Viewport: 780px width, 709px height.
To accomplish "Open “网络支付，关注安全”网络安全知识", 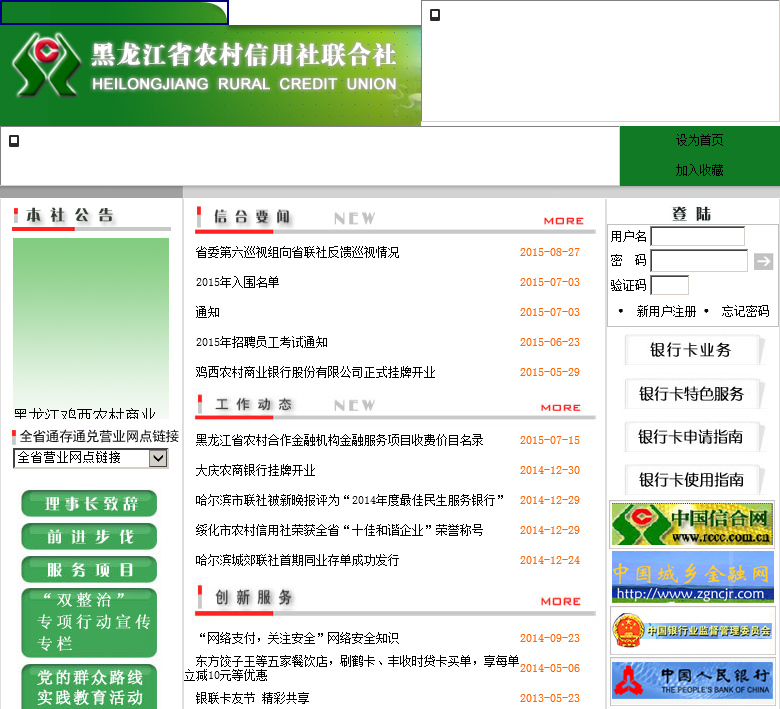I will (x=297, y=638).
